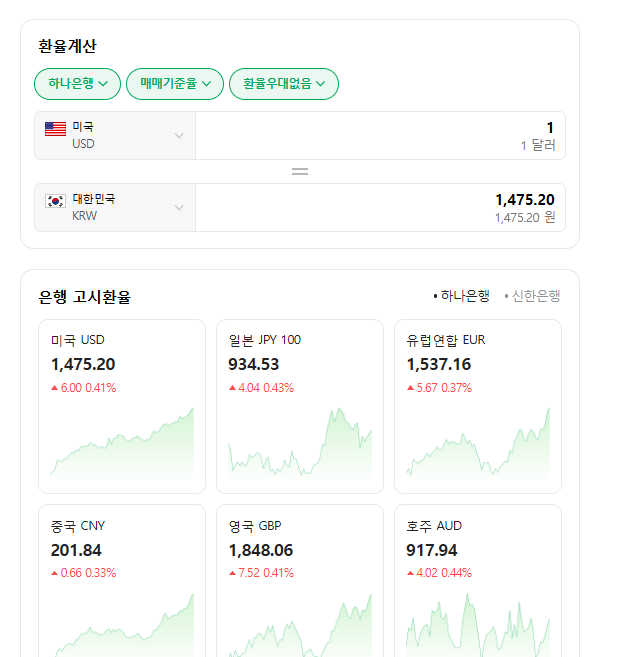The height and width of the screenshot is (657, 623).
Task: Open the 유럽연합 EUR rate card
Action: 478,406
